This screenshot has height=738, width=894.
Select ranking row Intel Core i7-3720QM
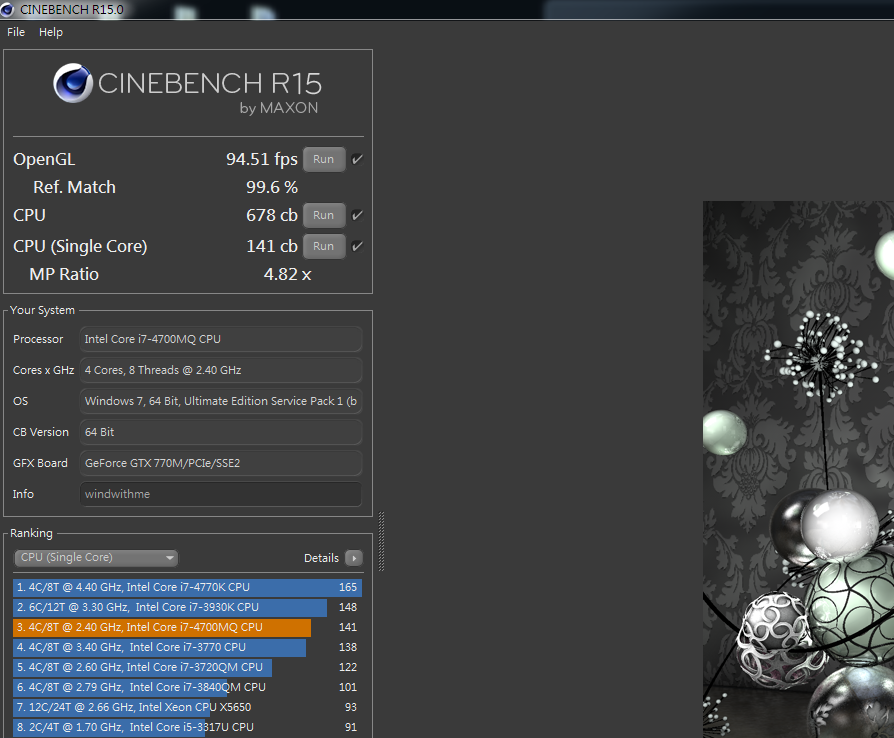point(187,667)
